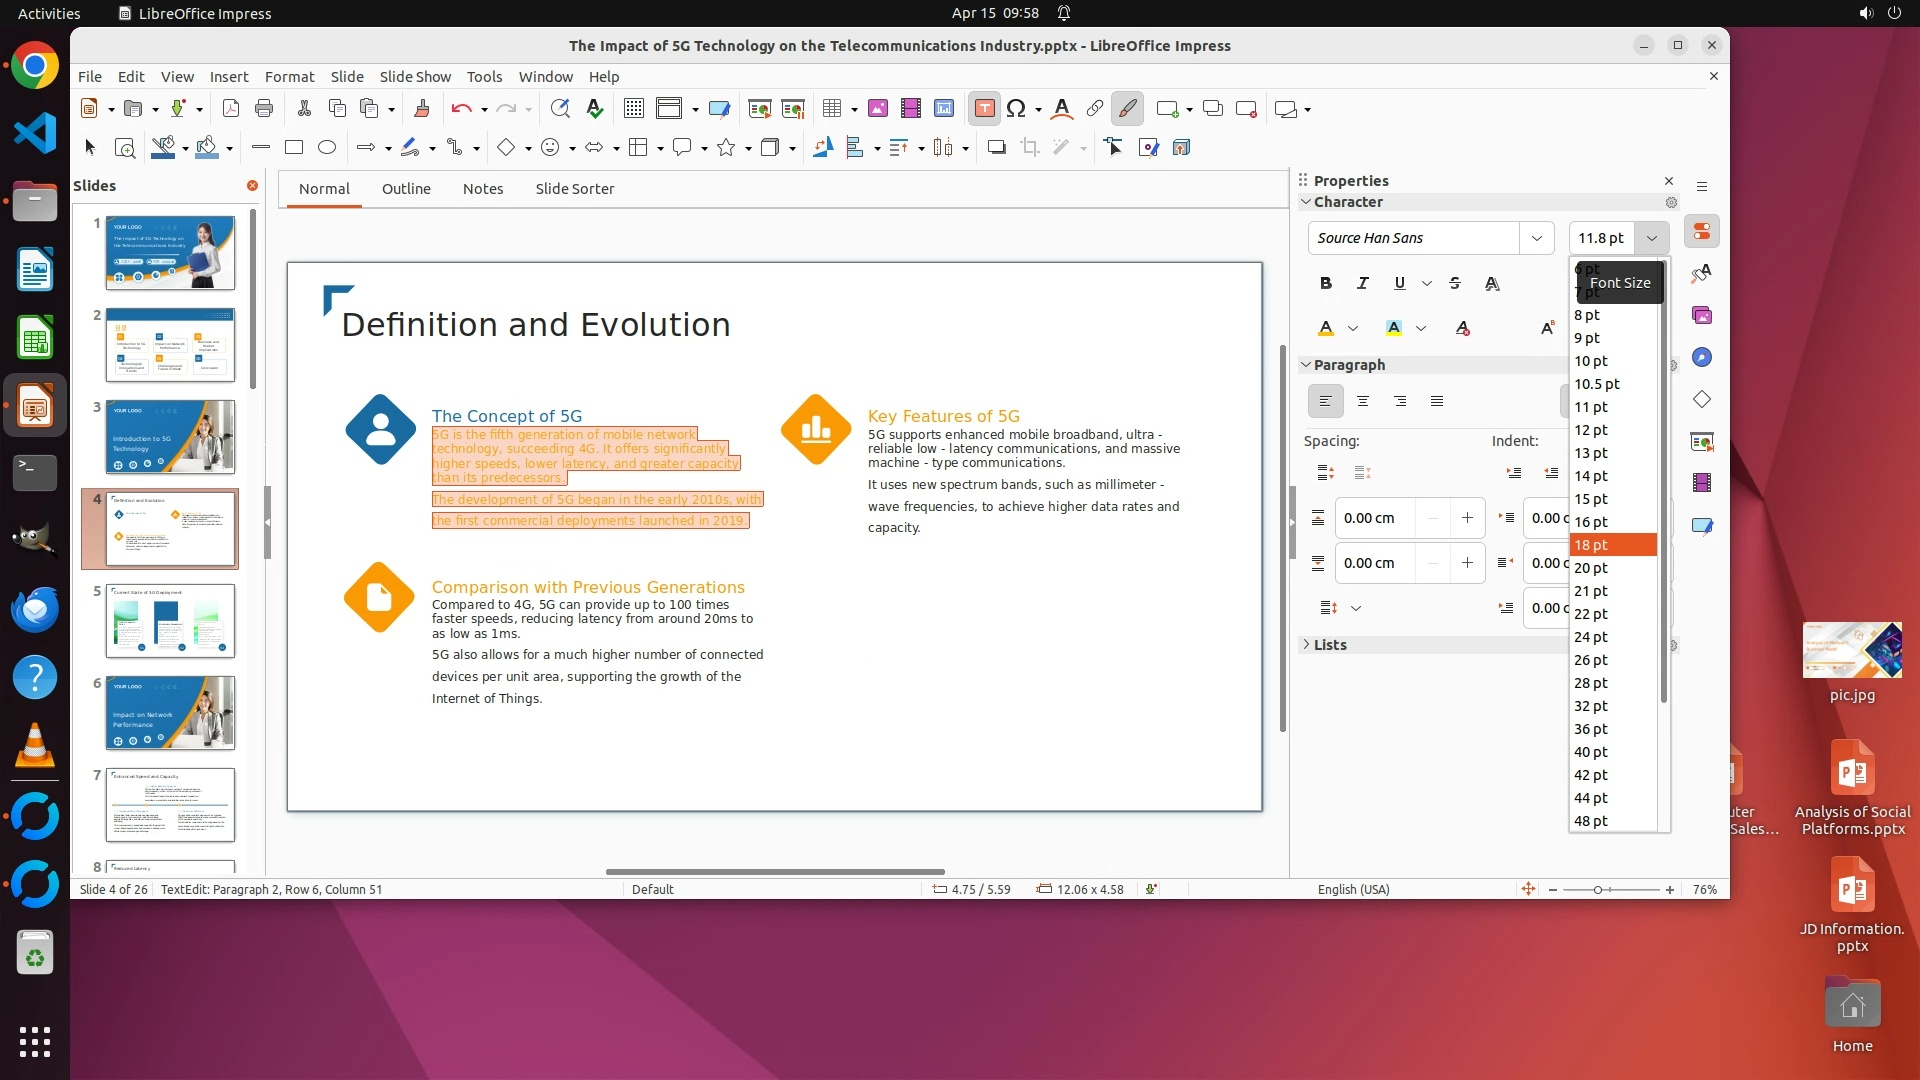Toggle Italic in Character panel
Image resolution: width=1920 pixels, height=1080 pixels.
tap(1363, 284)
